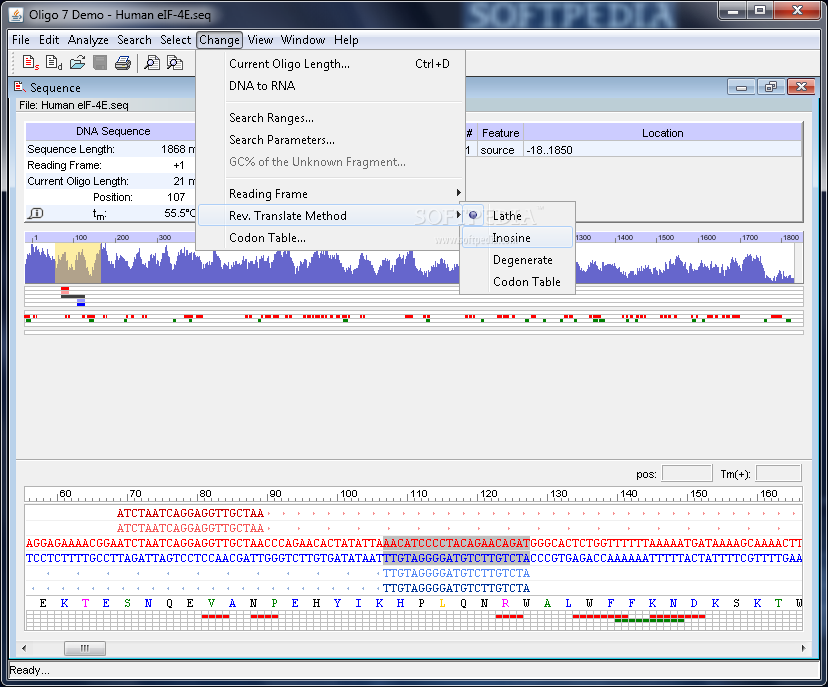Image resolution: width=828 pixels, height=687 pixels.
Task: Choose Search Ranges menu entry
Action: 331,118
